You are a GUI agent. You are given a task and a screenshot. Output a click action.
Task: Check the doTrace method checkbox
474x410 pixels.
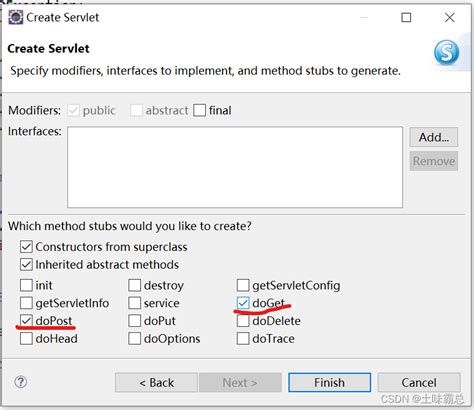pyautogui.click(x=243, y=339)
